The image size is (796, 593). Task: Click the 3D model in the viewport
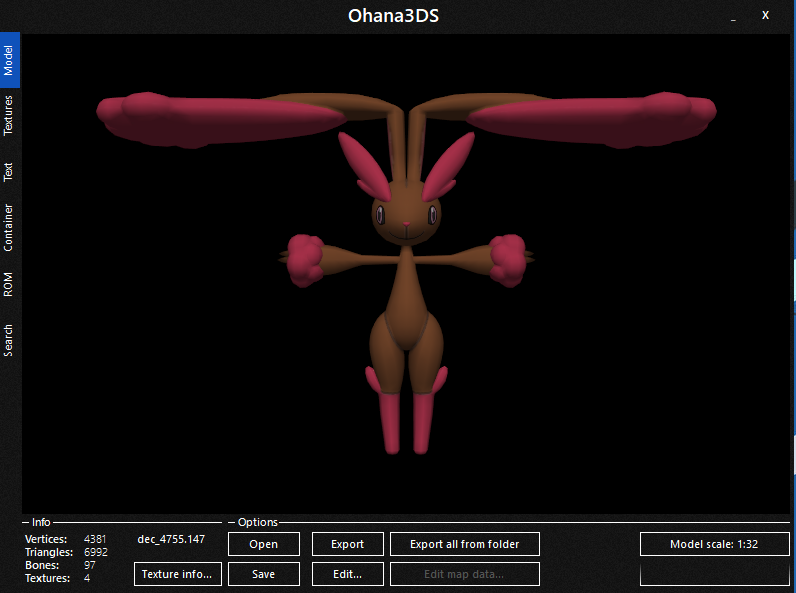[406, 274]
